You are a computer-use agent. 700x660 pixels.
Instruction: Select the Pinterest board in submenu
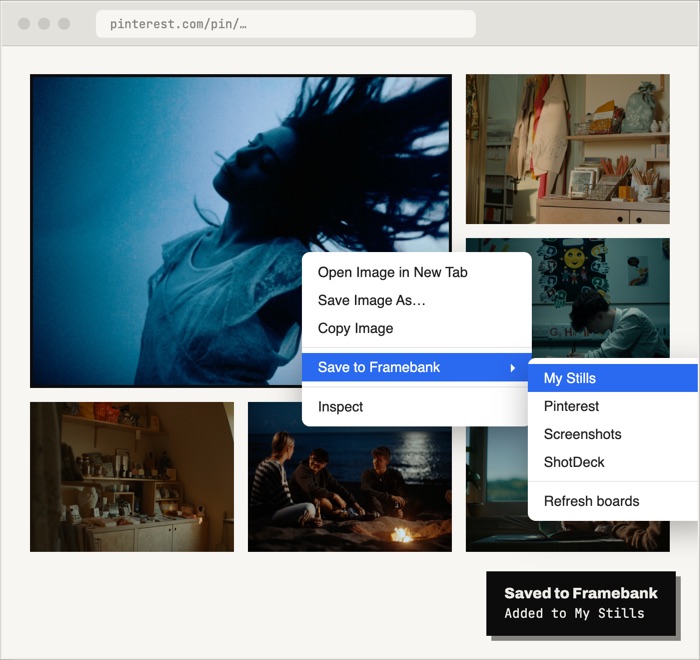click(612, 406)
